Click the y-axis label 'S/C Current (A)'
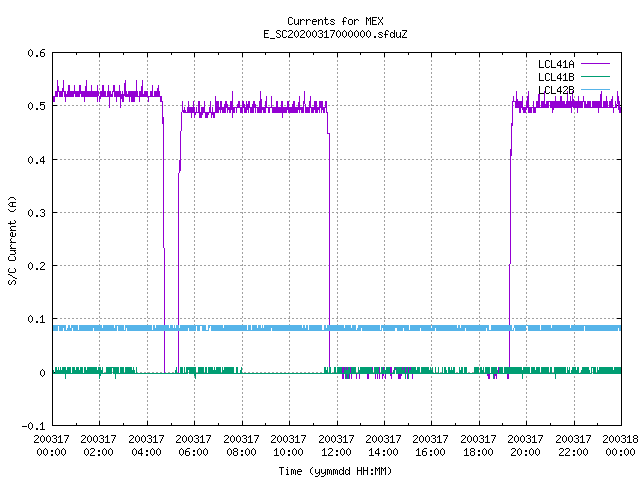The width and height of the screenshot is (640, 480). click(x=12, y=240)
